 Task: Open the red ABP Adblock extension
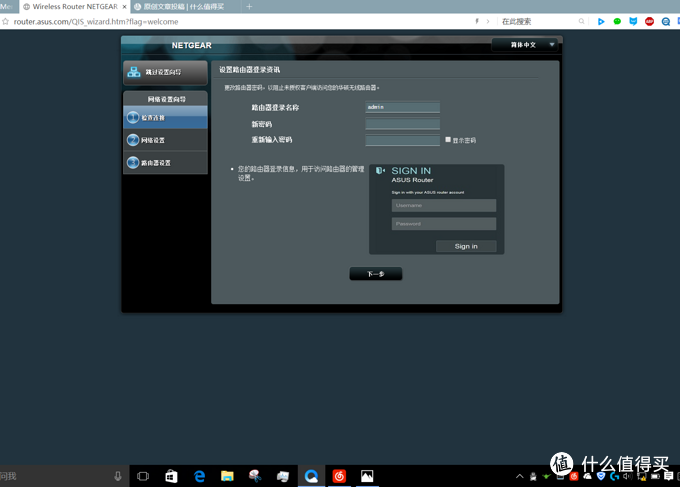pos(649,21)
